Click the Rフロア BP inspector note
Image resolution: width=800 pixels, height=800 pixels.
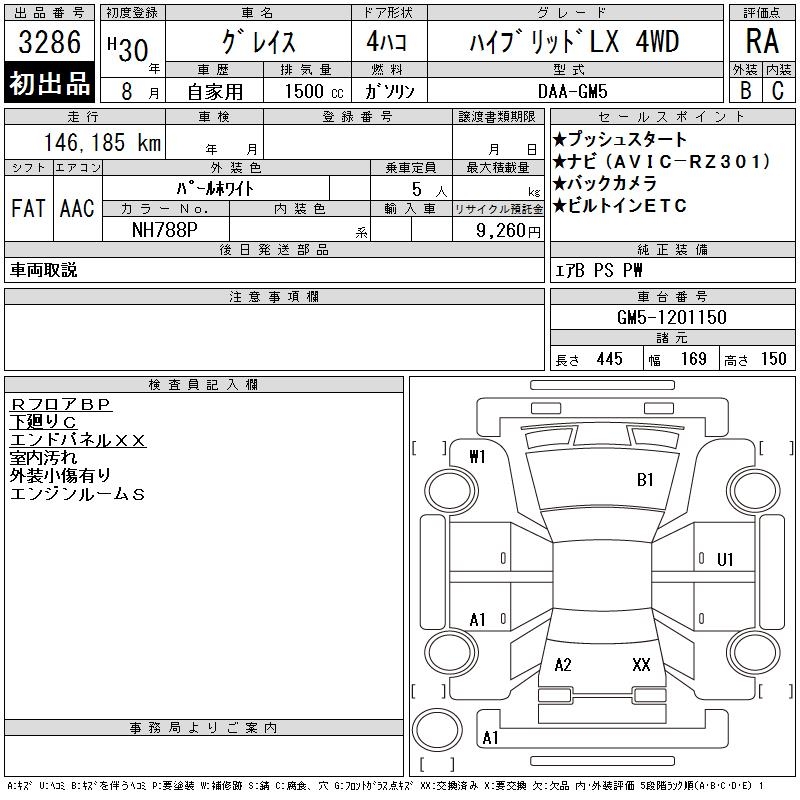pyautogui.click(x=61, y=405)
